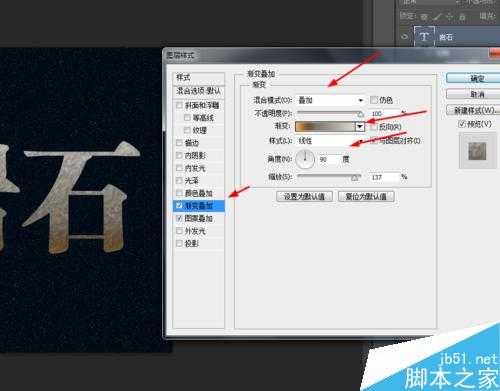Open gradient editor via the gradient swatch
This screenshot has width=500, height=391.
click(325, 126)
